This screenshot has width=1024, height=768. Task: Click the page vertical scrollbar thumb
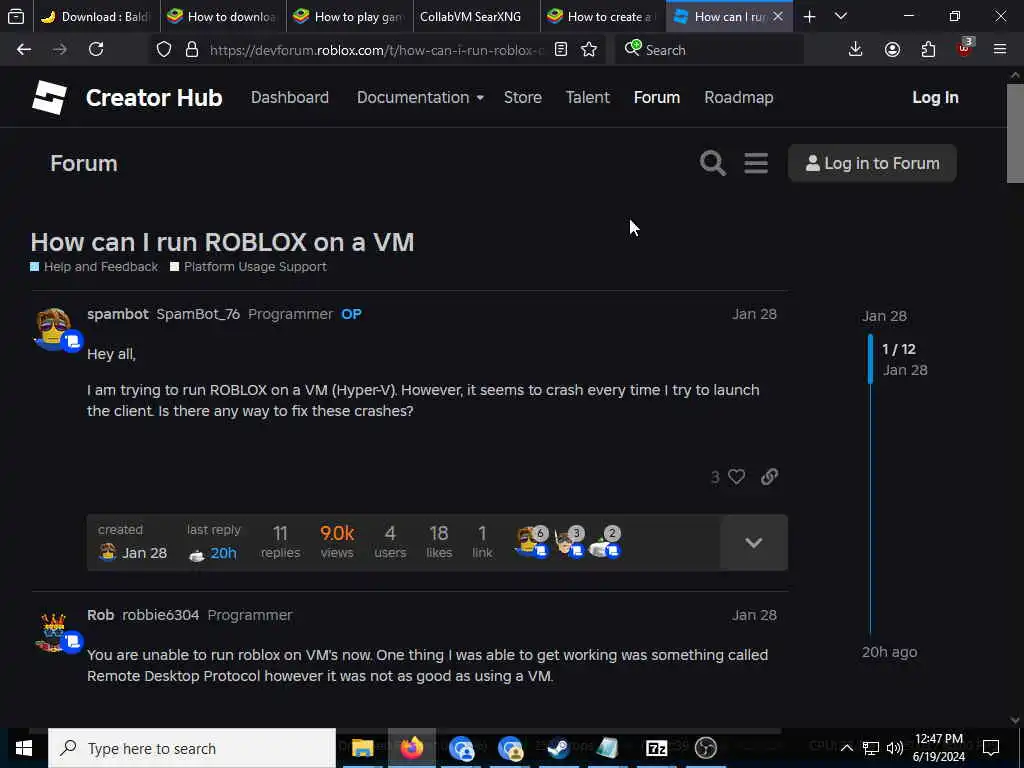[1015, 134]
